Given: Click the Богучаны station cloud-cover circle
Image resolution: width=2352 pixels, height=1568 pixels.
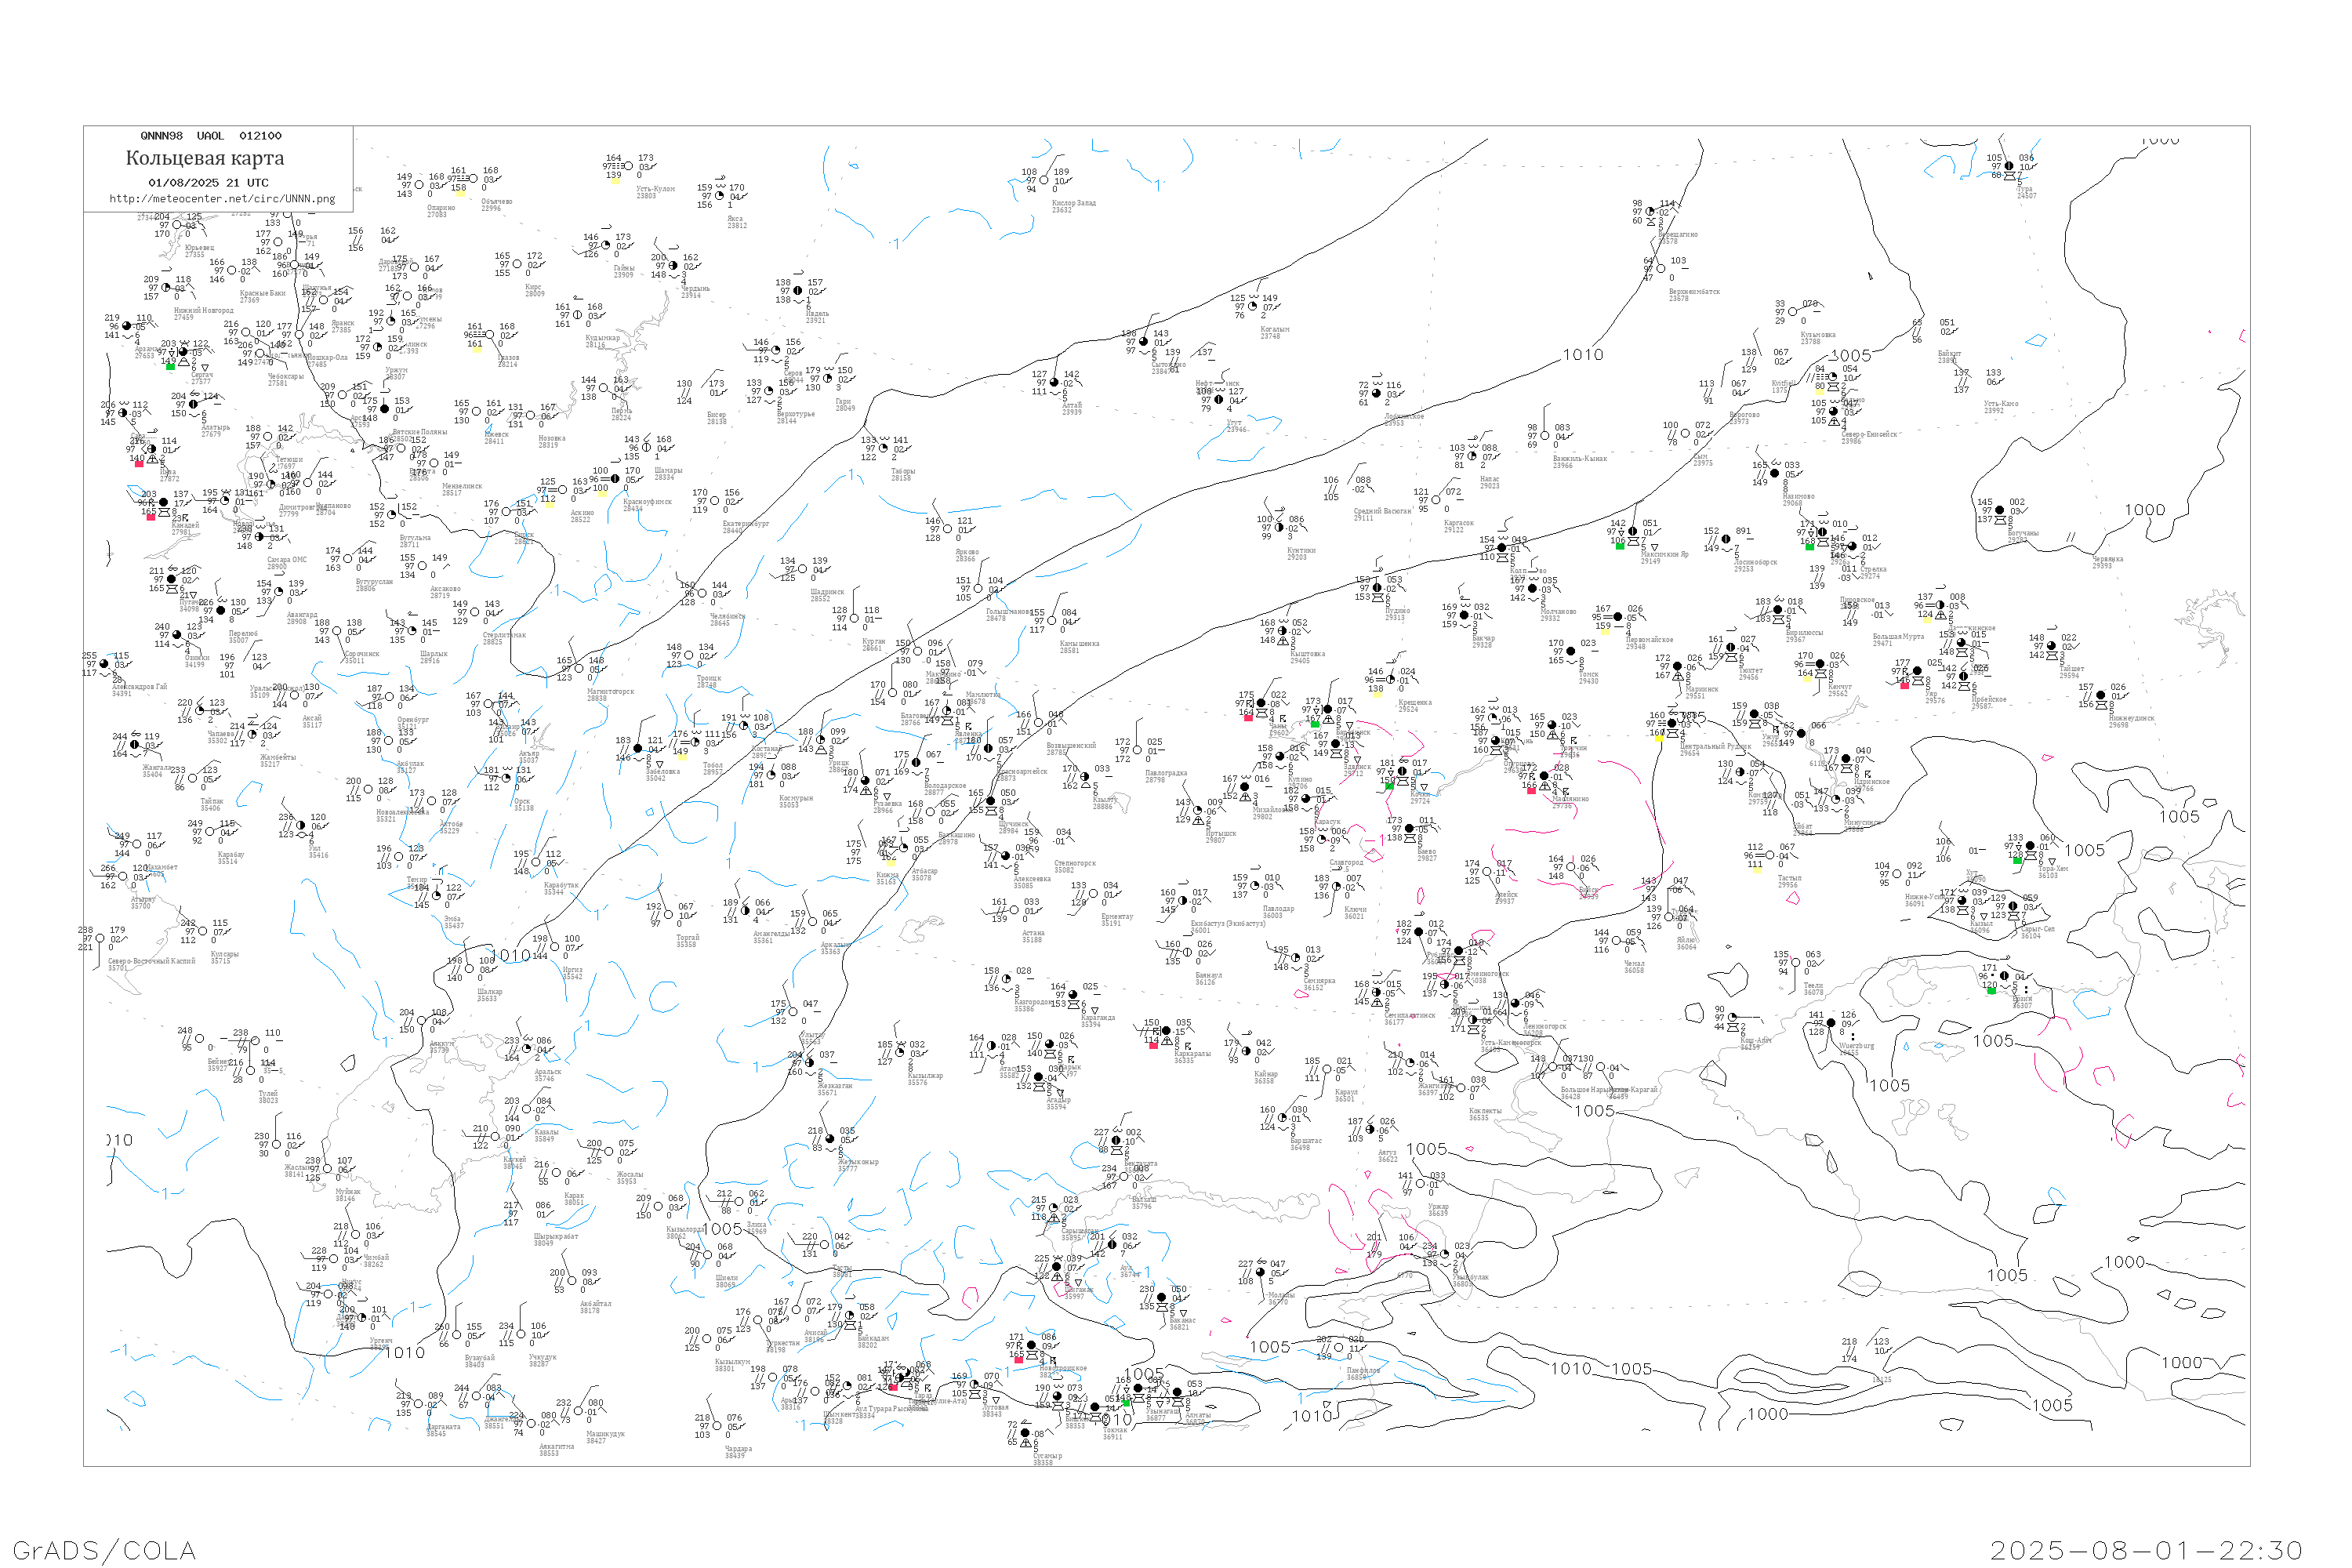Looking at the screenshot, I should click(1999, 510).
